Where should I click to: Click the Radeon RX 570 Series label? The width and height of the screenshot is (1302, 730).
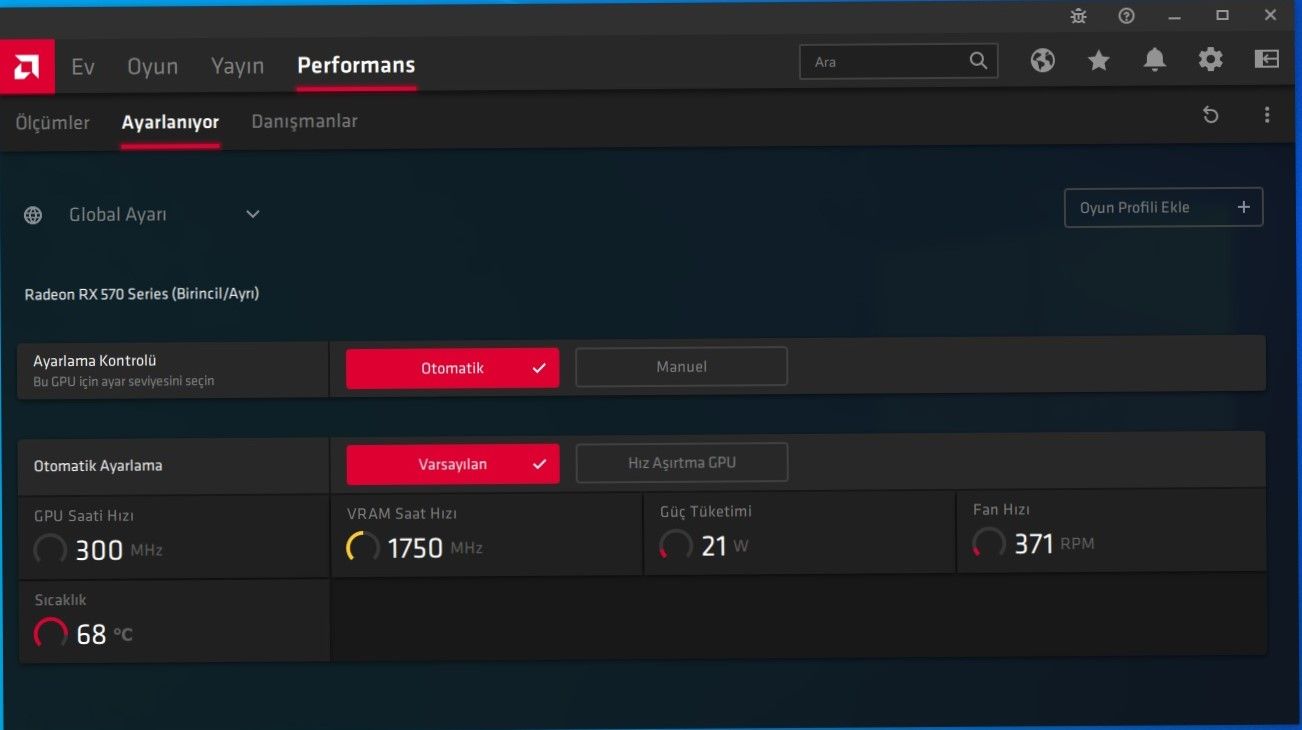click(x=142, y=294)
